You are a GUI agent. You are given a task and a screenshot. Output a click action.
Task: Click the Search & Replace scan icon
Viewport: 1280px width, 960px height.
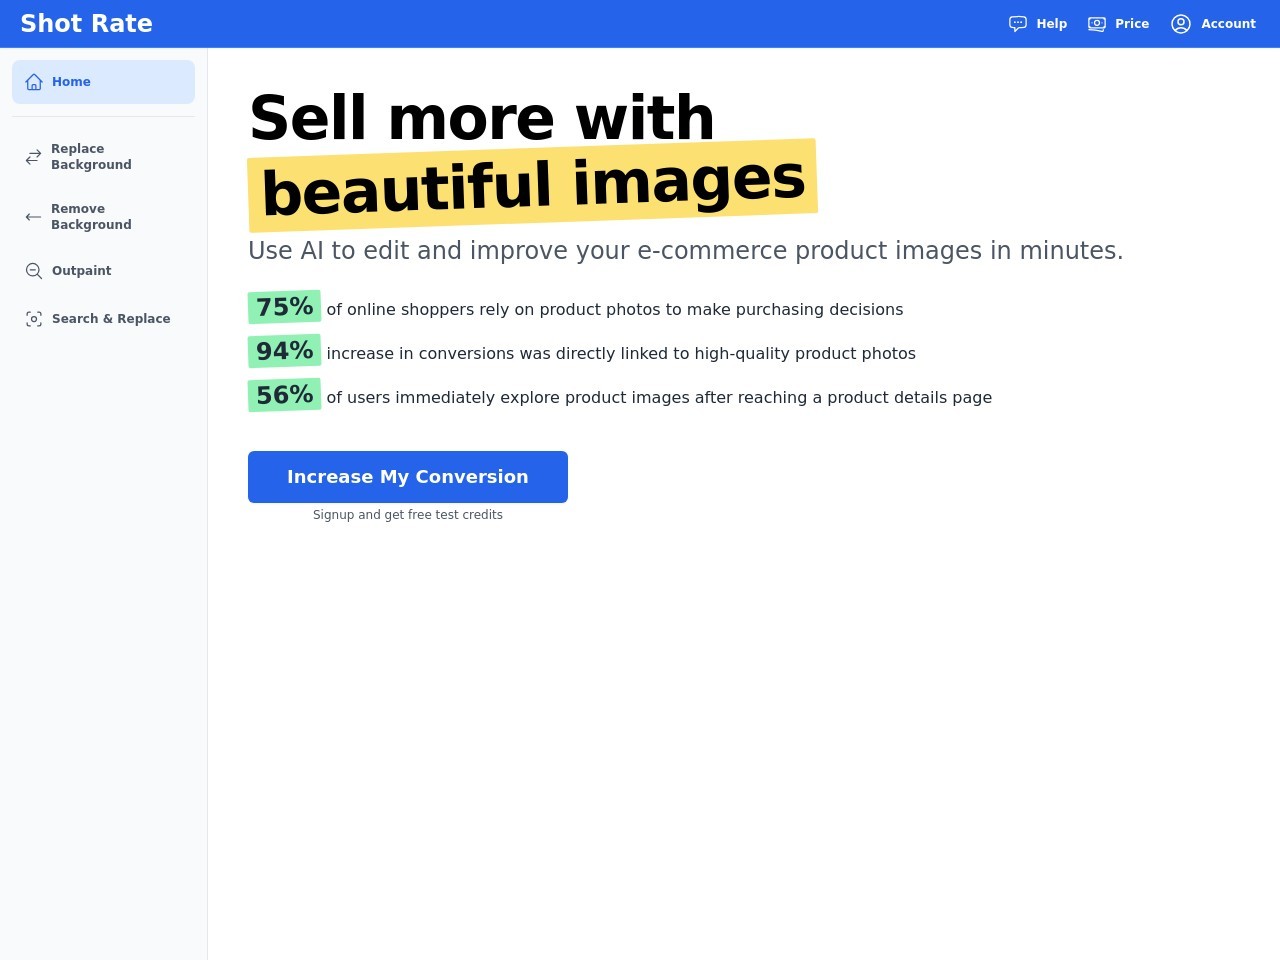34,319
